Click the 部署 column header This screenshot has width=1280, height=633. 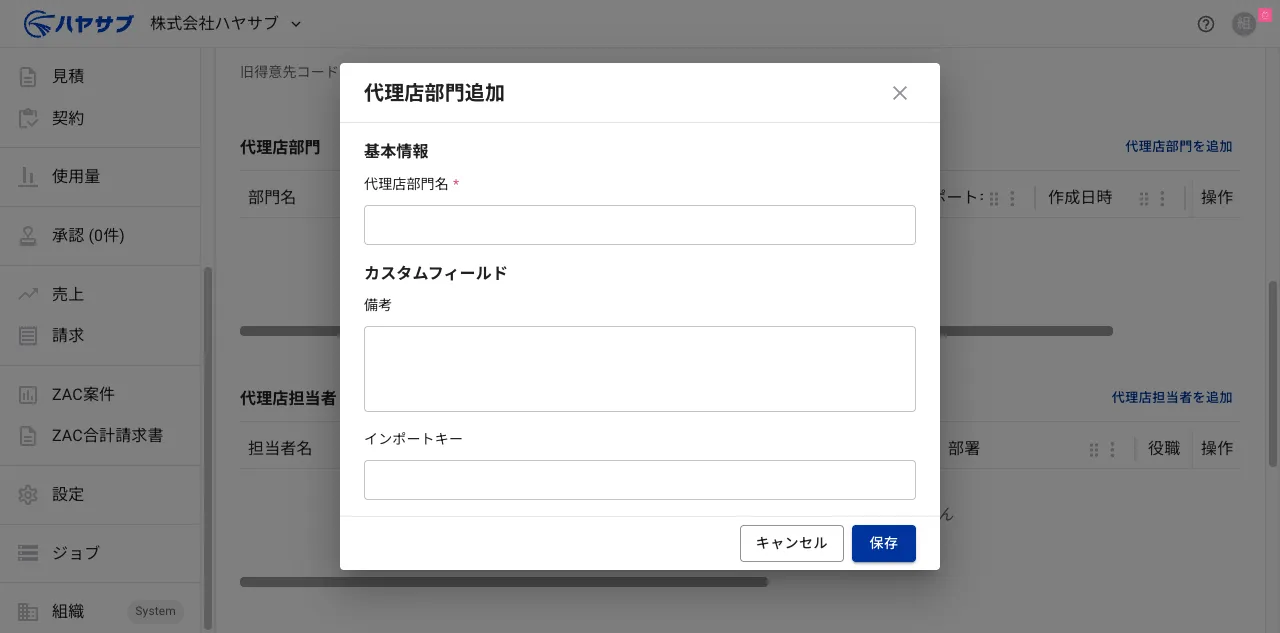pos(964,449)
